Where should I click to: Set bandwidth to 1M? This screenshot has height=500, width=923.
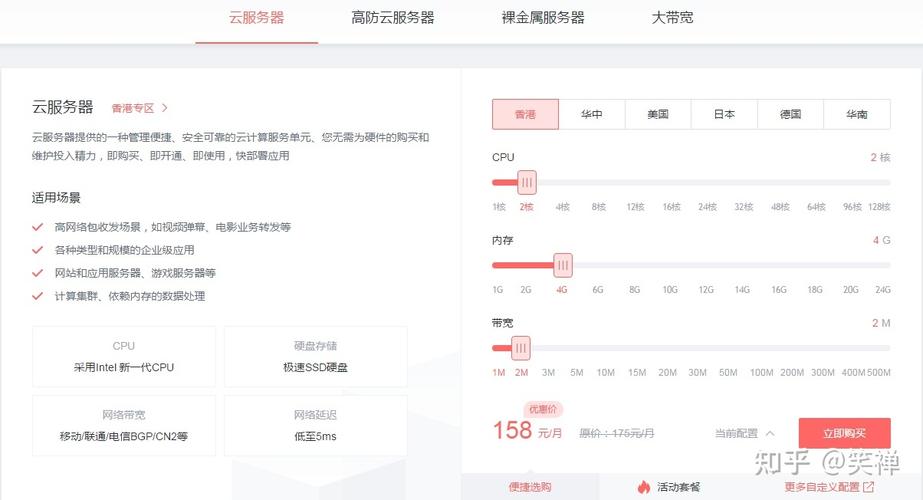499,373
